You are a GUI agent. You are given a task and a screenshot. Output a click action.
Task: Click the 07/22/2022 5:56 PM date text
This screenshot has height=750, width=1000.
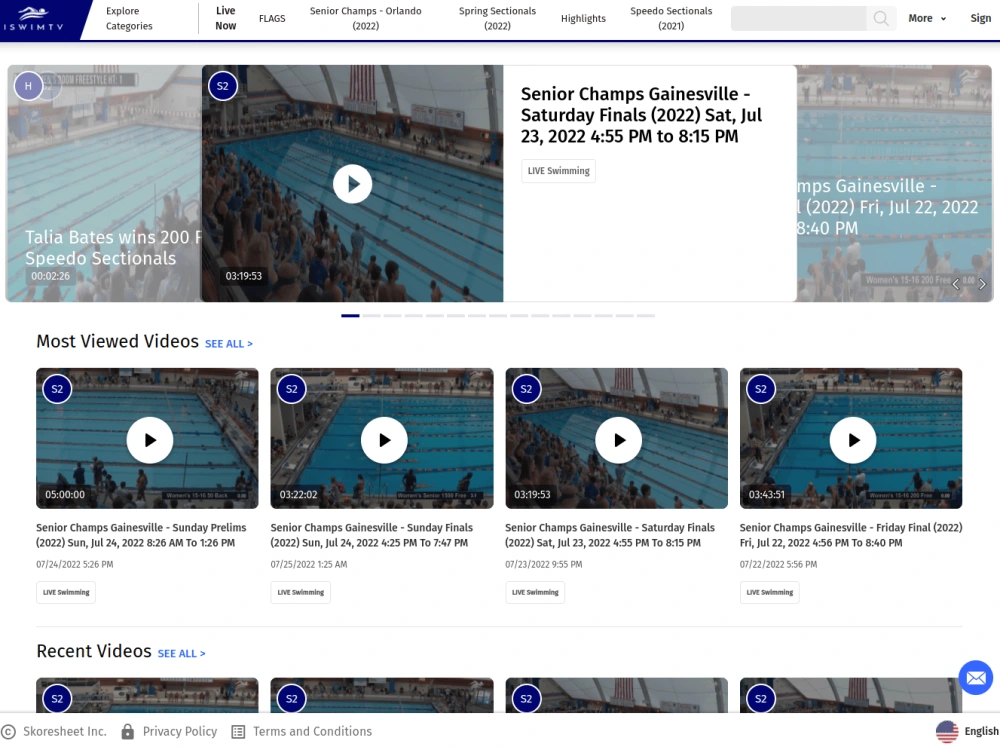click(x=778, y=564)
